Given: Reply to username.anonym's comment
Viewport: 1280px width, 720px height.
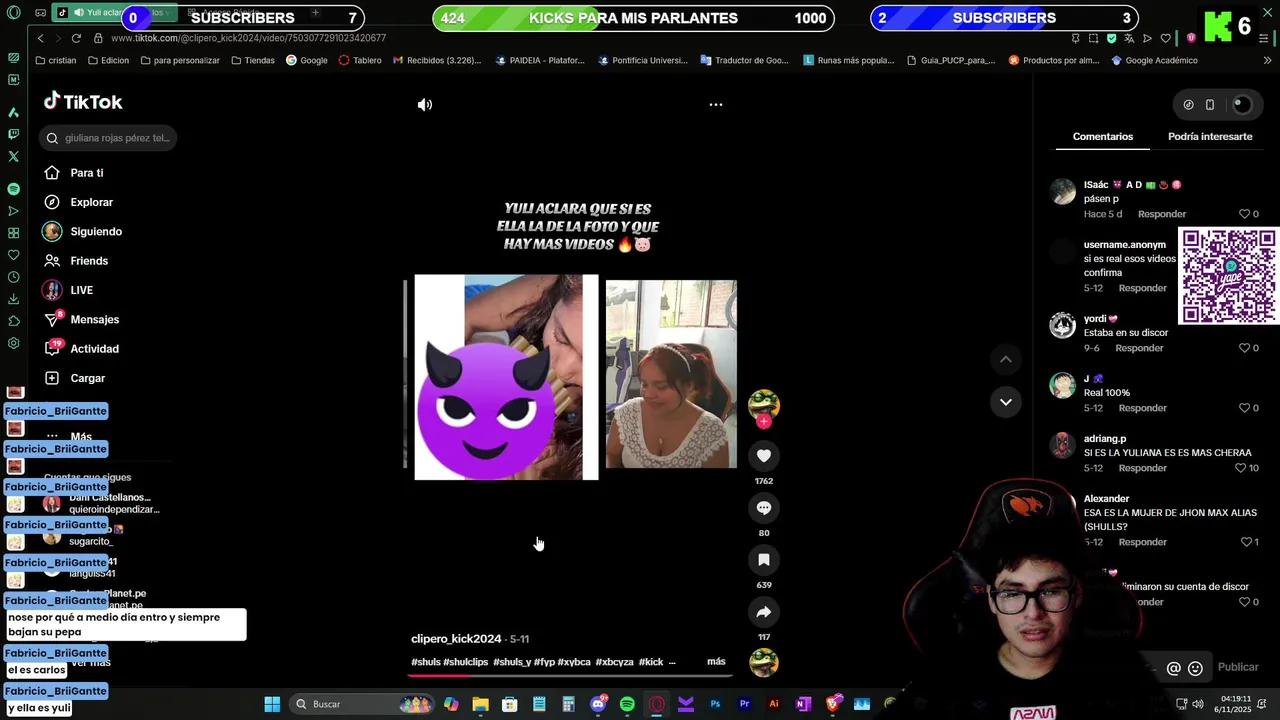Looking at the screenshot, I should [x=1143, y=288].
